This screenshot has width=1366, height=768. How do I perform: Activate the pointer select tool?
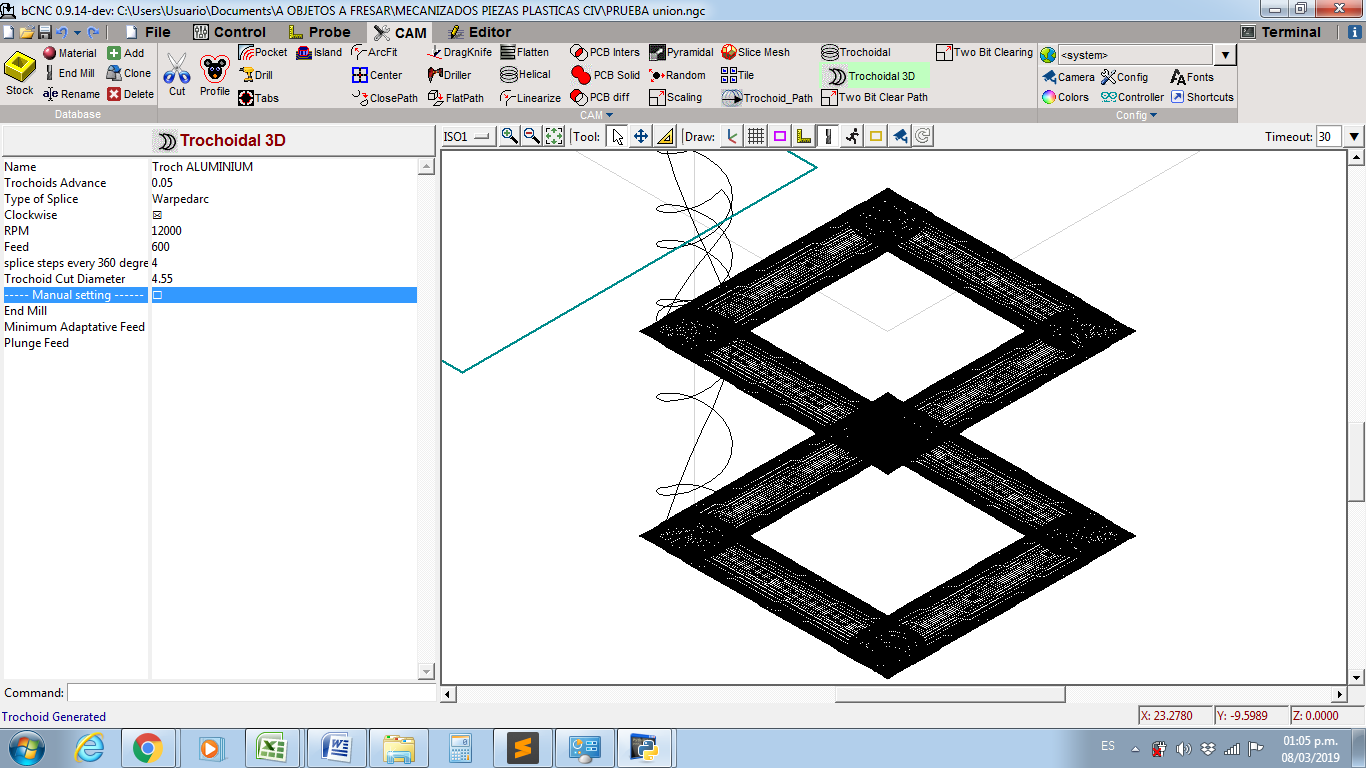(618, 136)
